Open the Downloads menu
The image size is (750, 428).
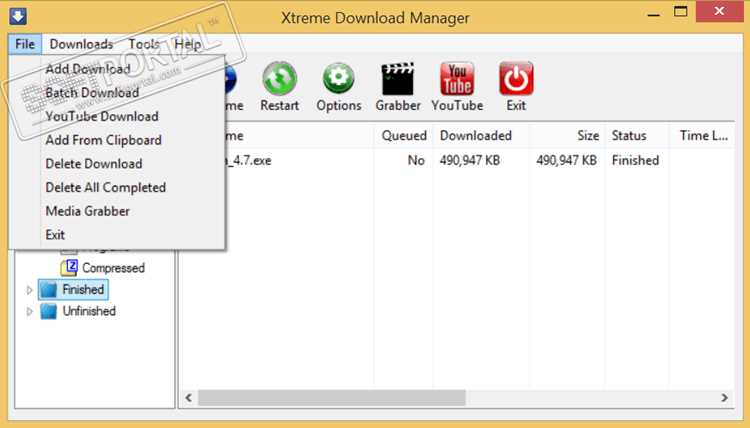click(81, 44)
